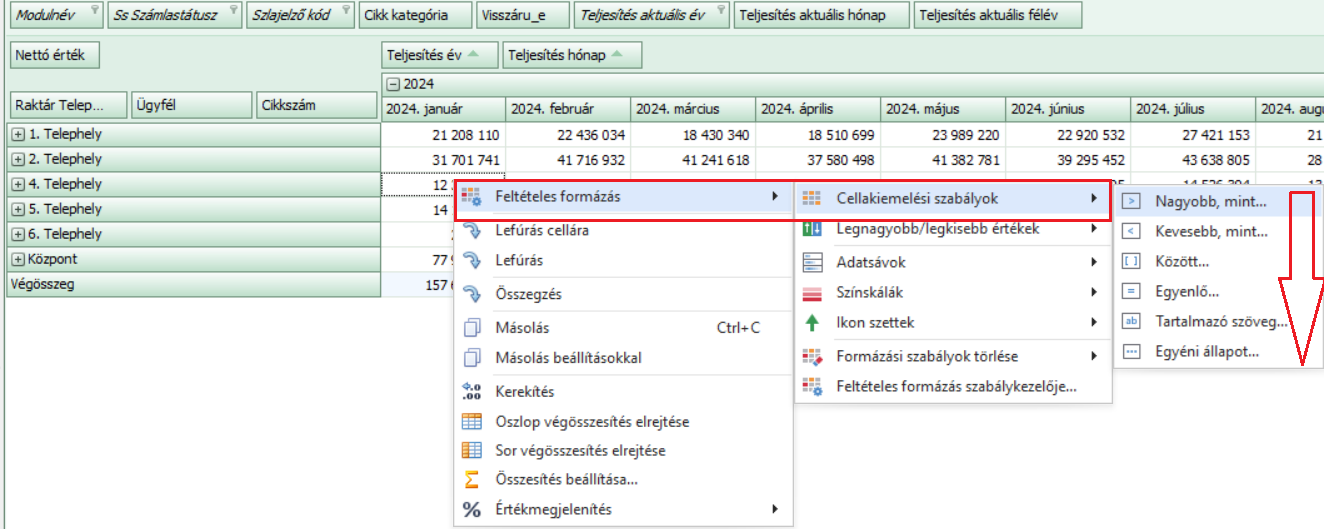The height and width of the screenshot is (529, 1324).
Task: Collapse the 2024 year column group
Action: 394,85
